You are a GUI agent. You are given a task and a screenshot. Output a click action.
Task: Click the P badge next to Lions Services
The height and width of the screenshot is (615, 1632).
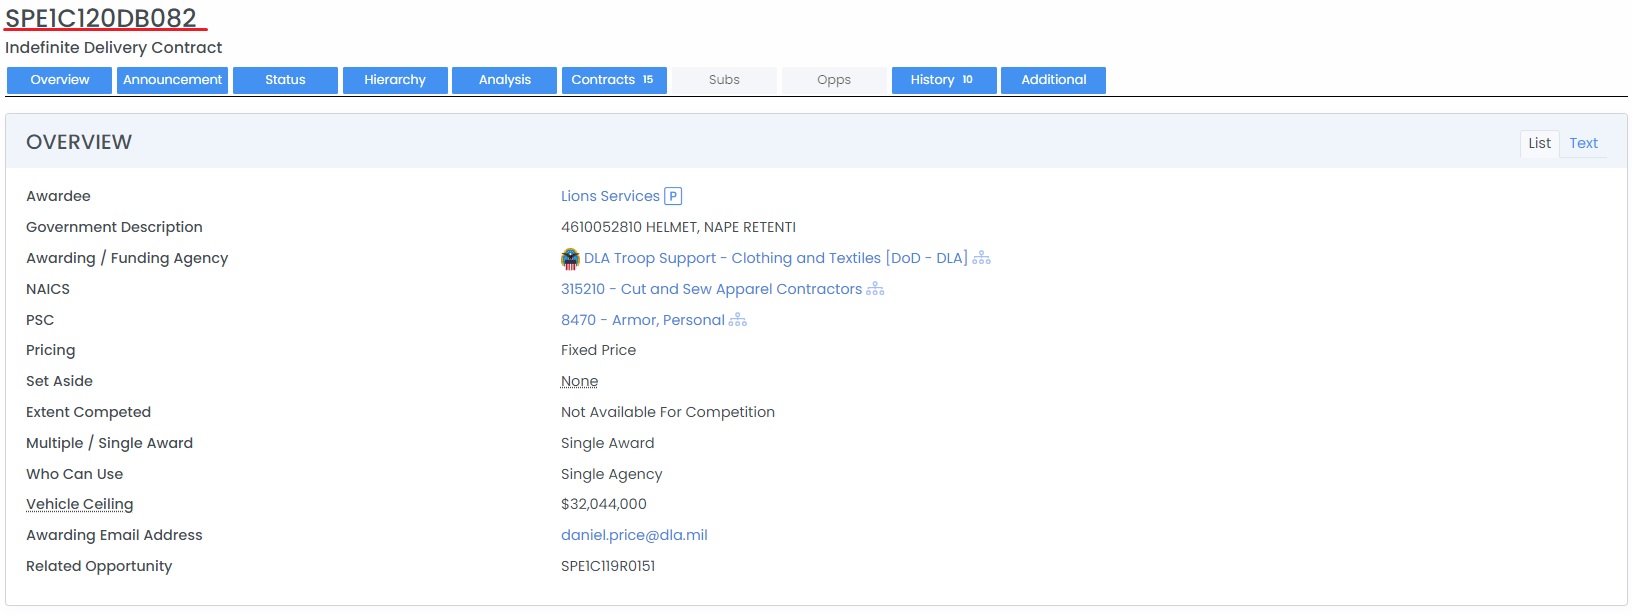(673, 196)
